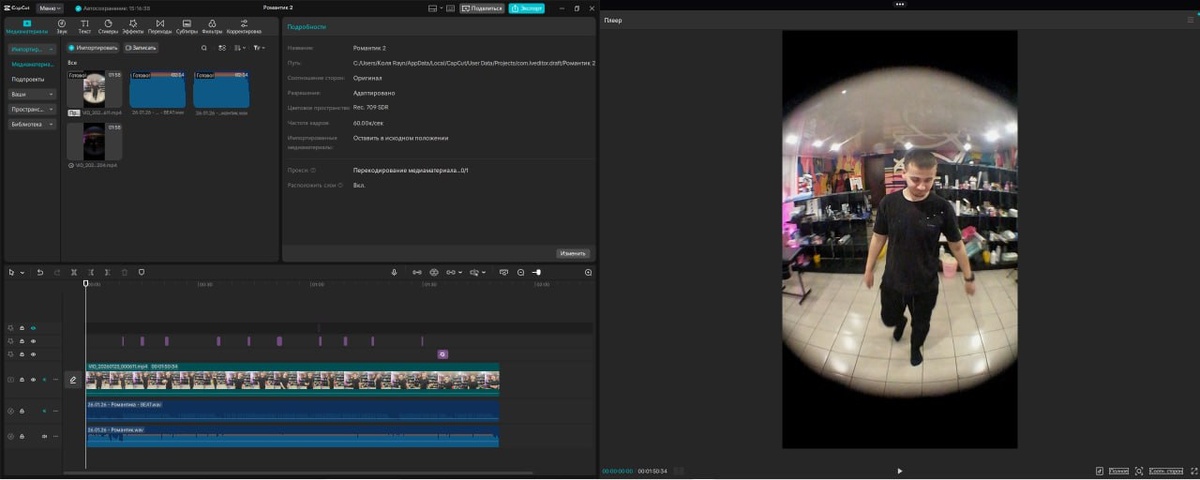Screen dimensions: 1200x480
Task: Select the first fisheye video thumbnail
Action: click(x=94, y=89)
